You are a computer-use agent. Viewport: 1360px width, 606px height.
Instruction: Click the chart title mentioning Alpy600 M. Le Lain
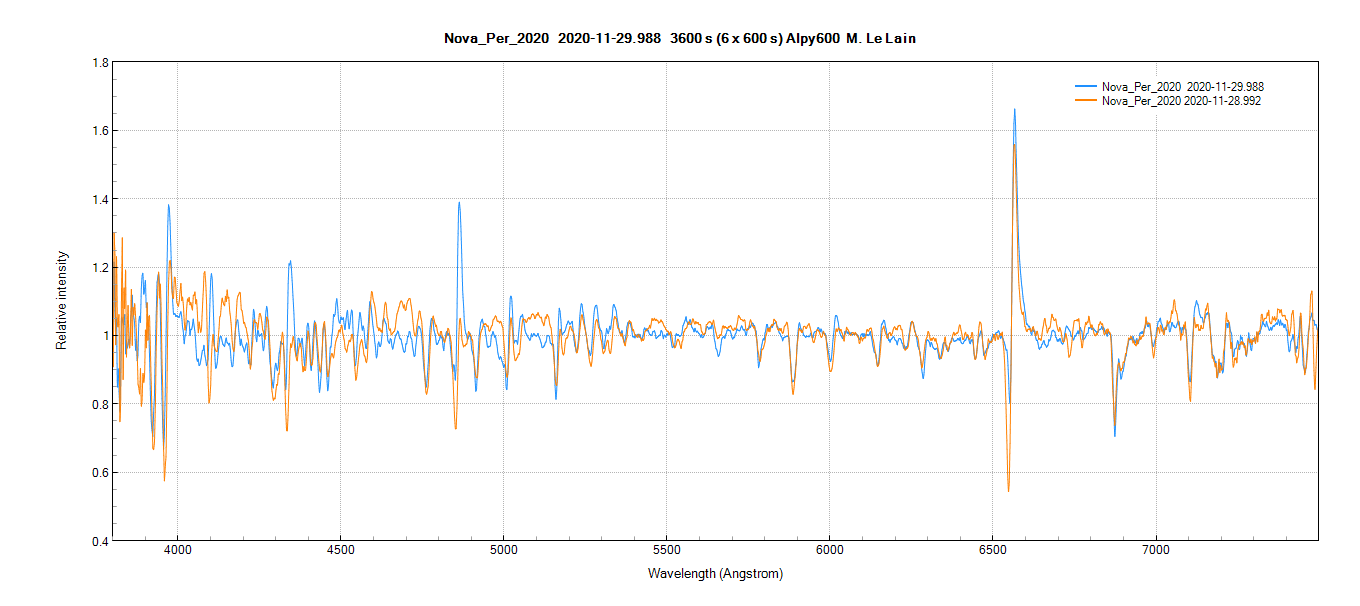click(x=679, y=38)
